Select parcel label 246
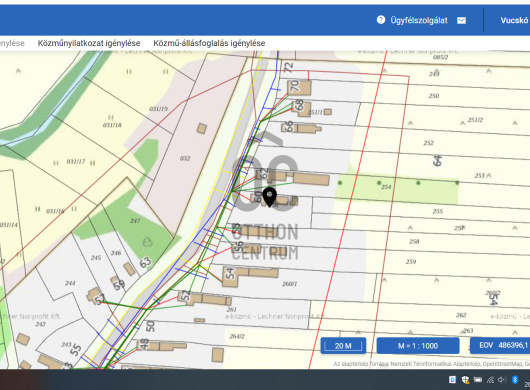530x390 pixels. click(x=116, y=253)
